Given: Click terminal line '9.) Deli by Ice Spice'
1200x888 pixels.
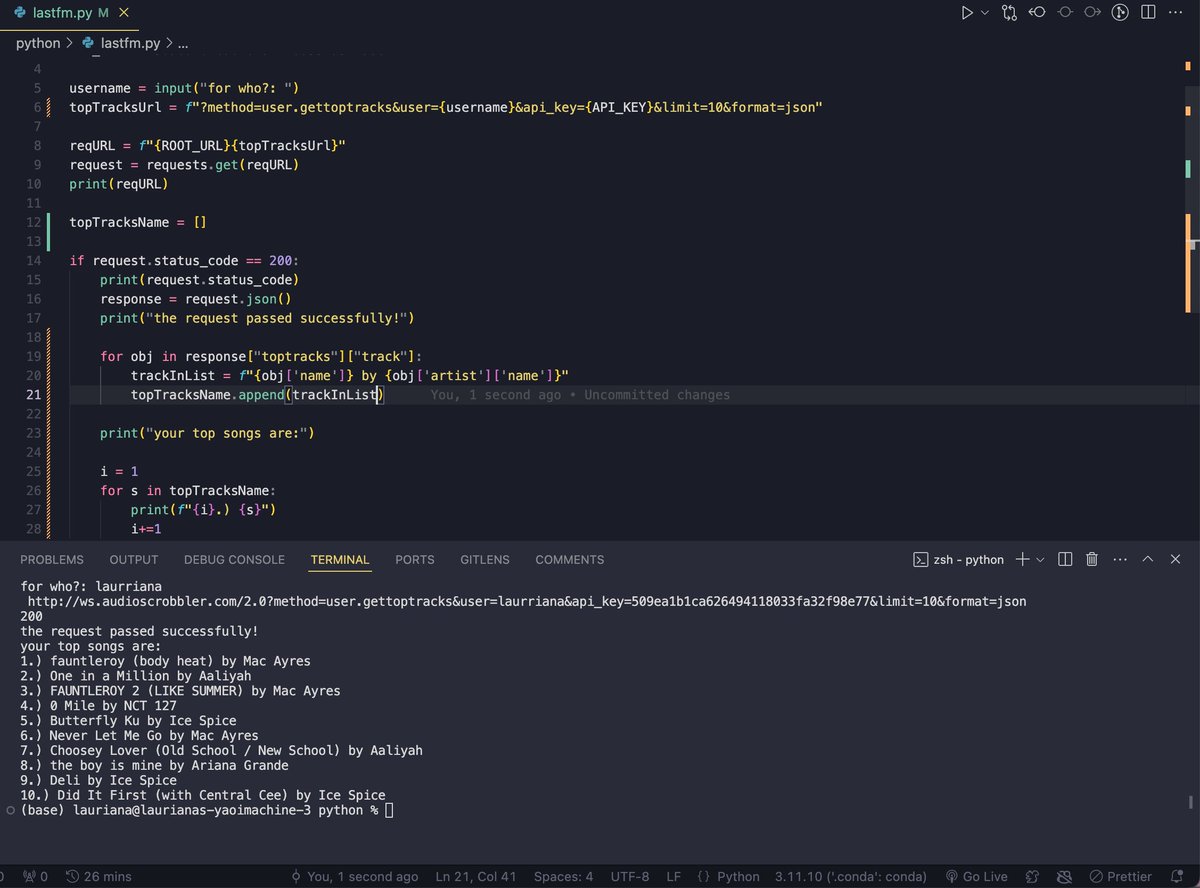Looking at the screenshot, I should tap(98, 780).
